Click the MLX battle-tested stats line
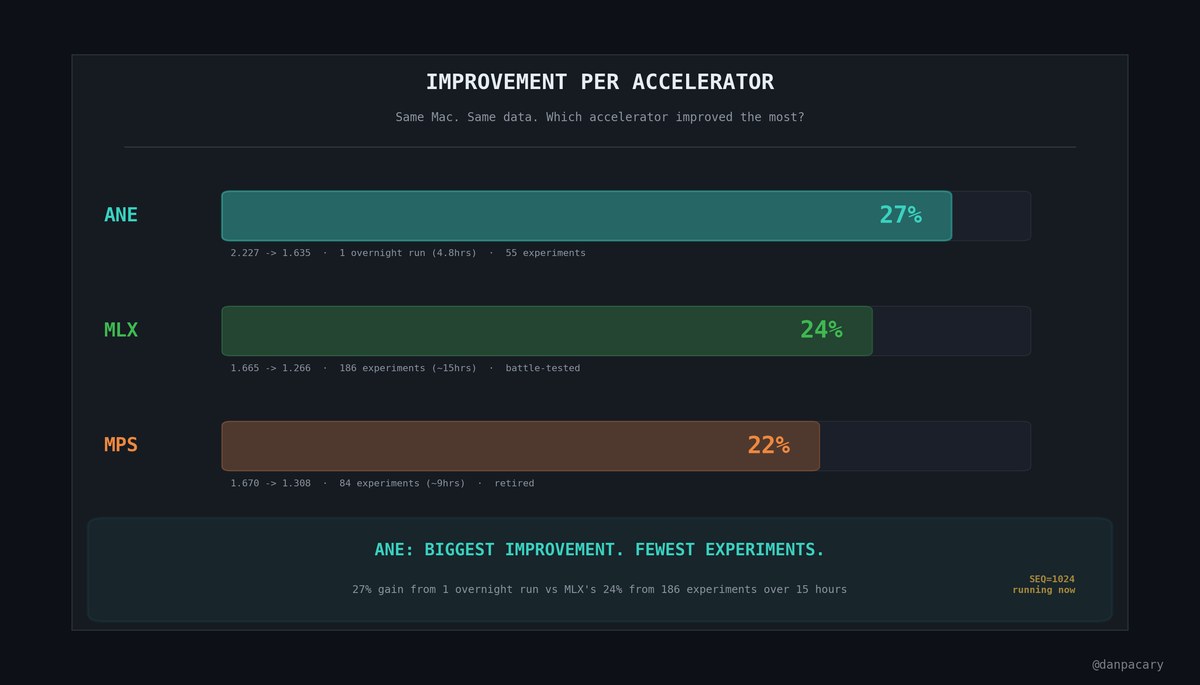This screenshot has height=685, width=1200. 405,368
